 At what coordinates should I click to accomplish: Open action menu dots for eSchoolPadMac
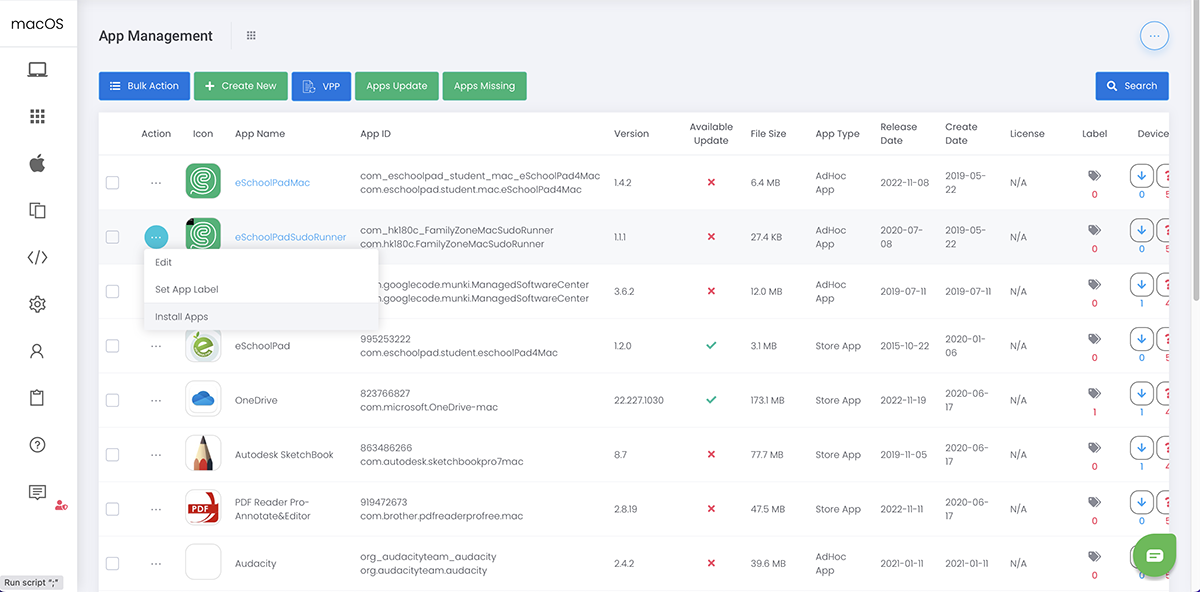pyautogui.click(x=156, y=183)
